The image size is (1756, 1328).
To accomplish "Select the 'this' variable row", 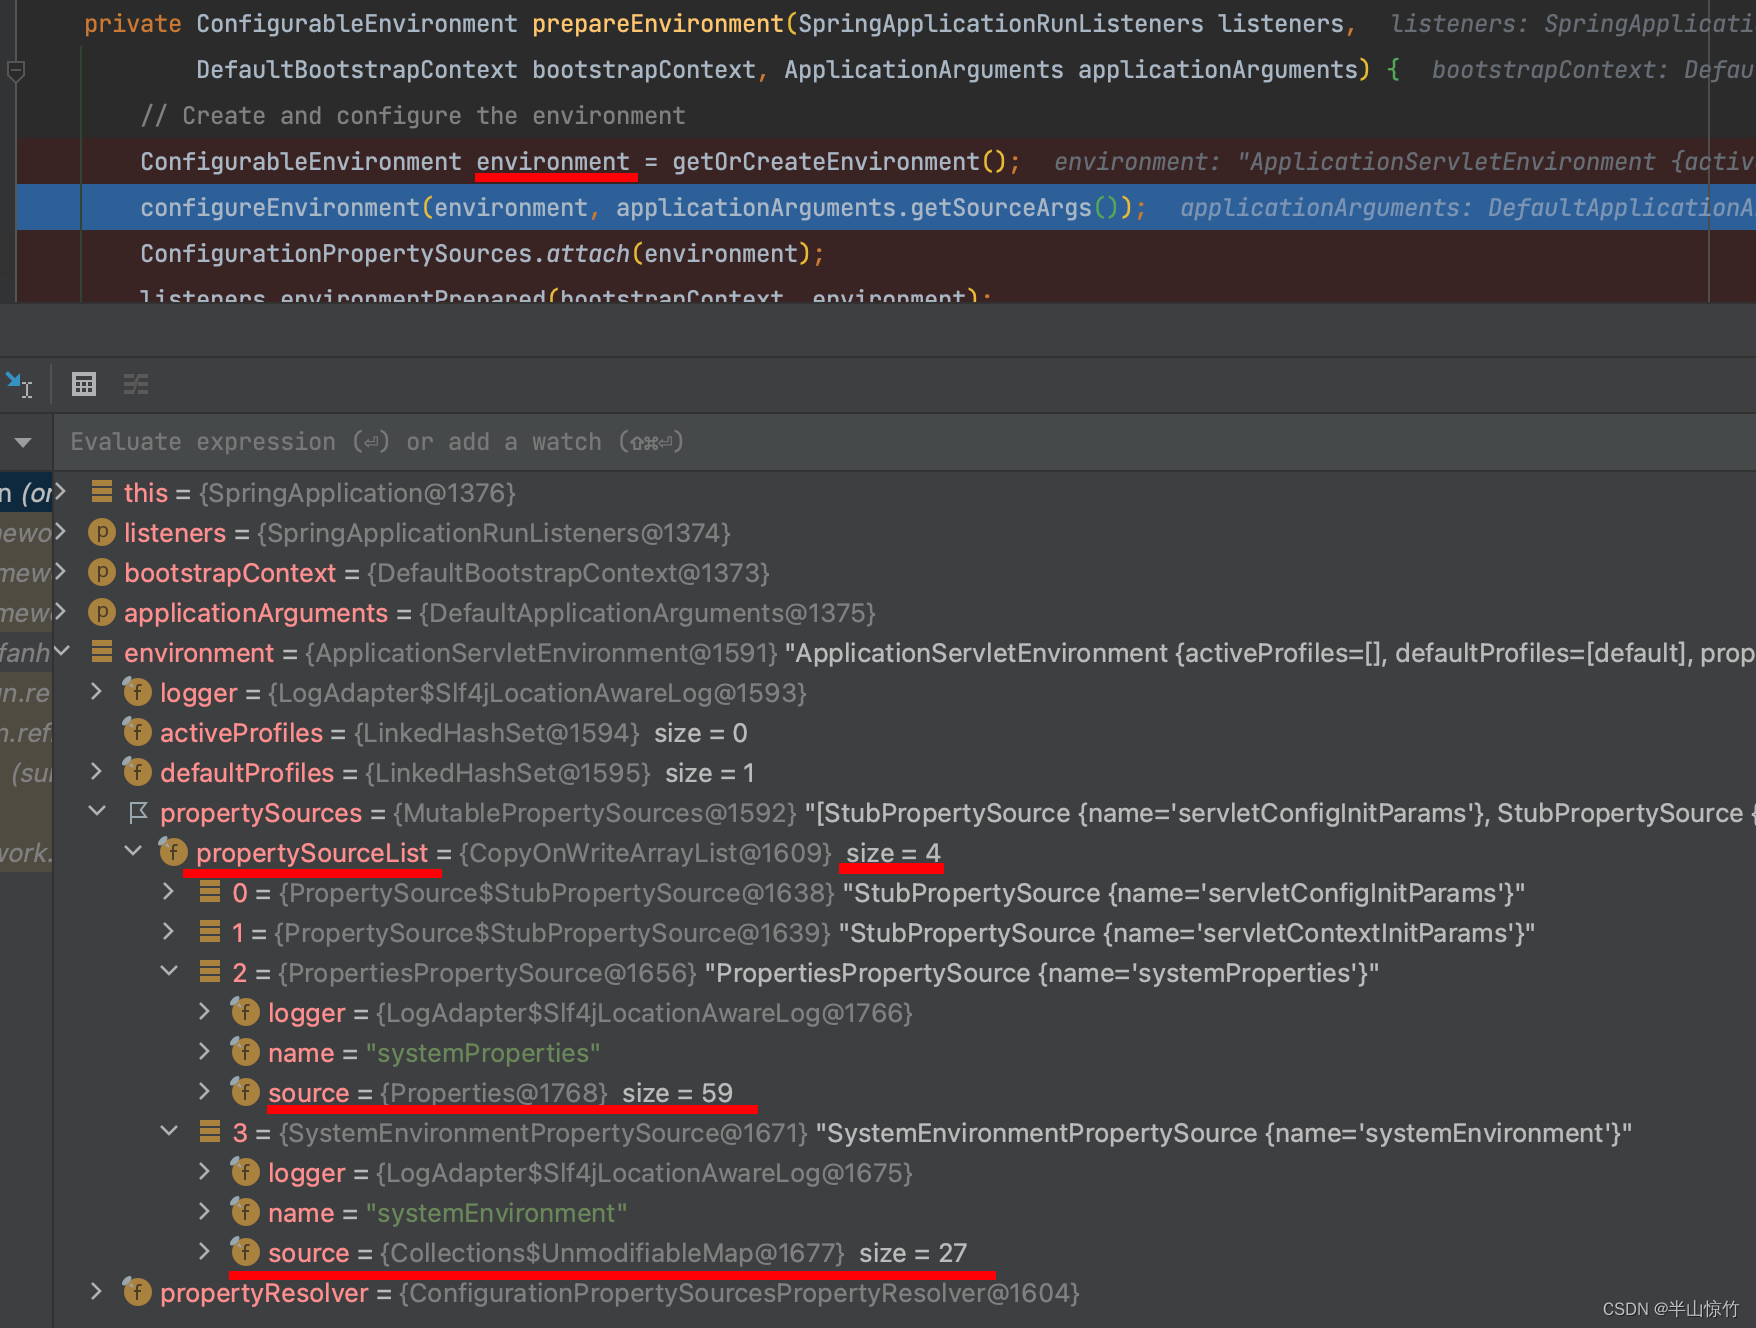I will 905,492.
